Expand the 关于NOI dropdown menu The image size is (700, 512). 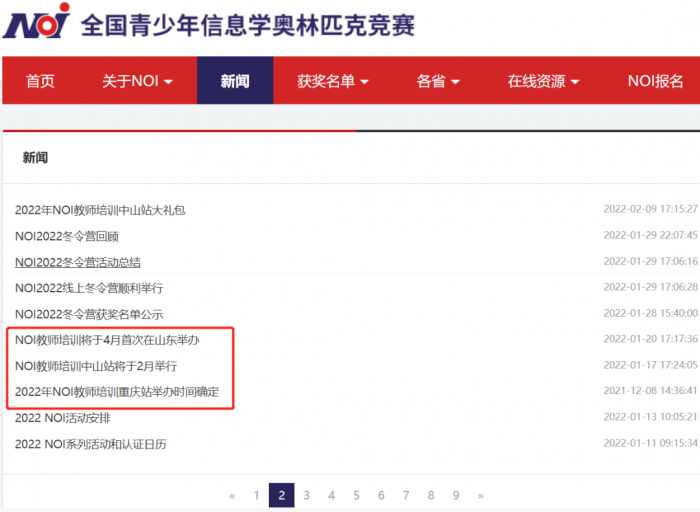pos(137,81)
